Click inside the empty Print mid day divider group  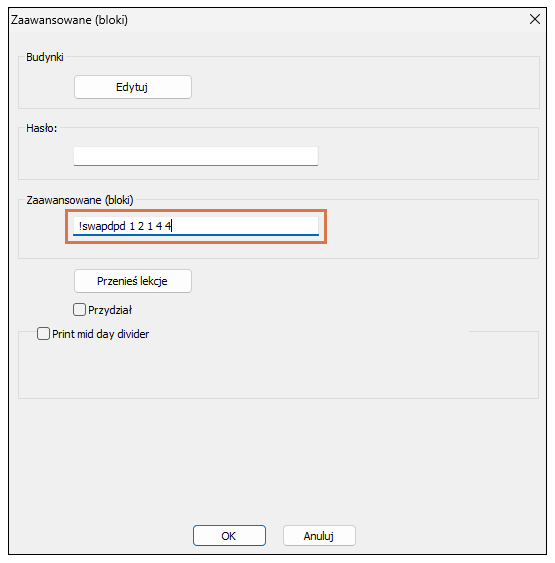(x=278, y=370)
